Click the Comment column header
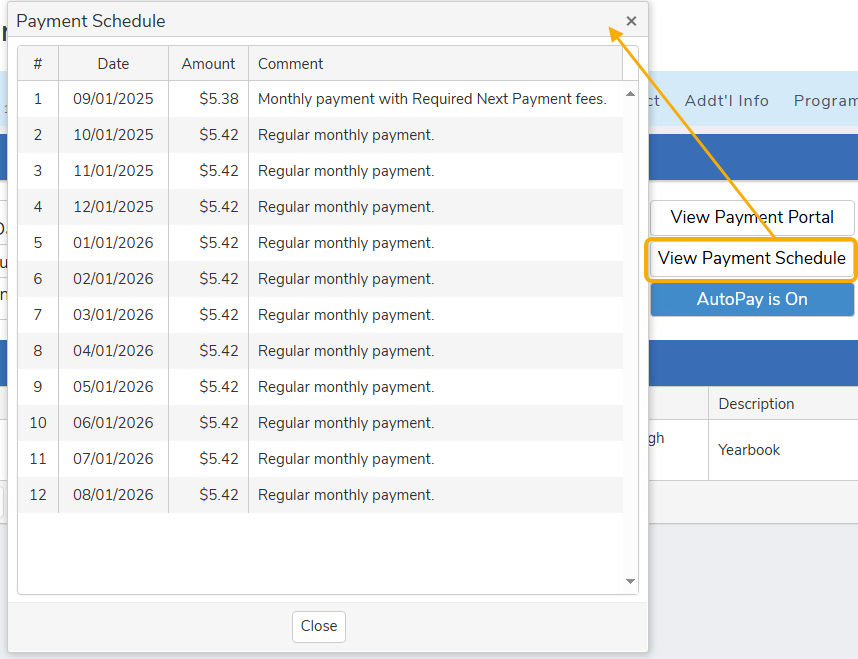Screen dimensions: 858x659 pyautogui.click(x=436, y=63)
